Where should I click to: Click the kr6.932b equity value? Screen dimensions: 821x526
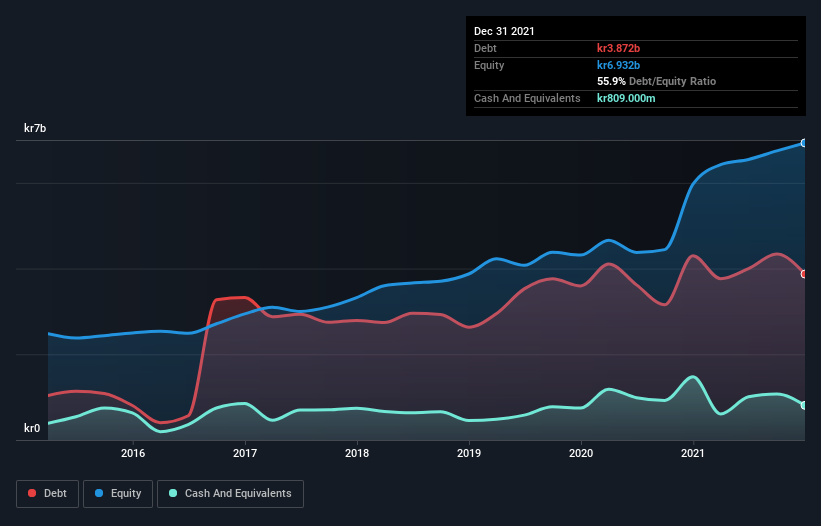coord(618,65)
